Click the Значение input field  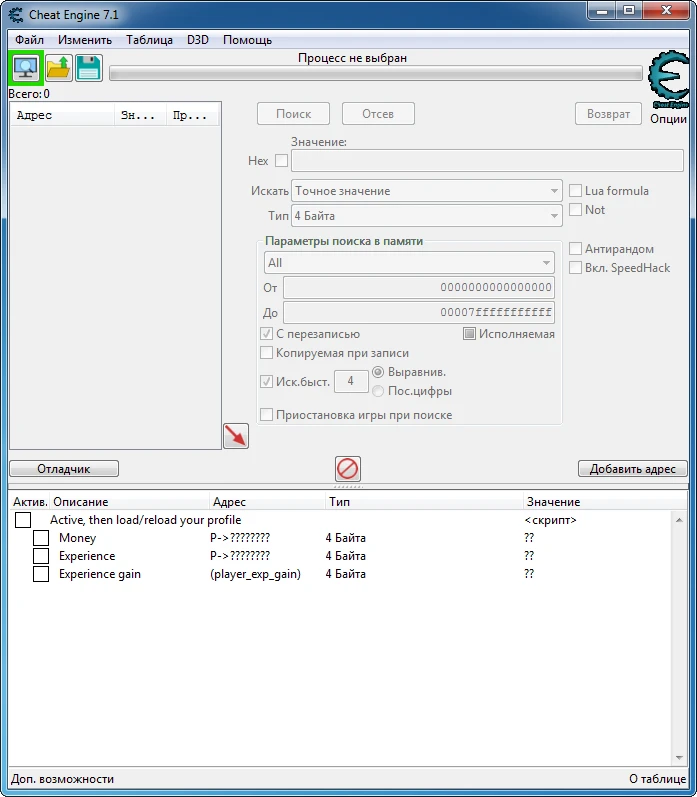(488, 161)
